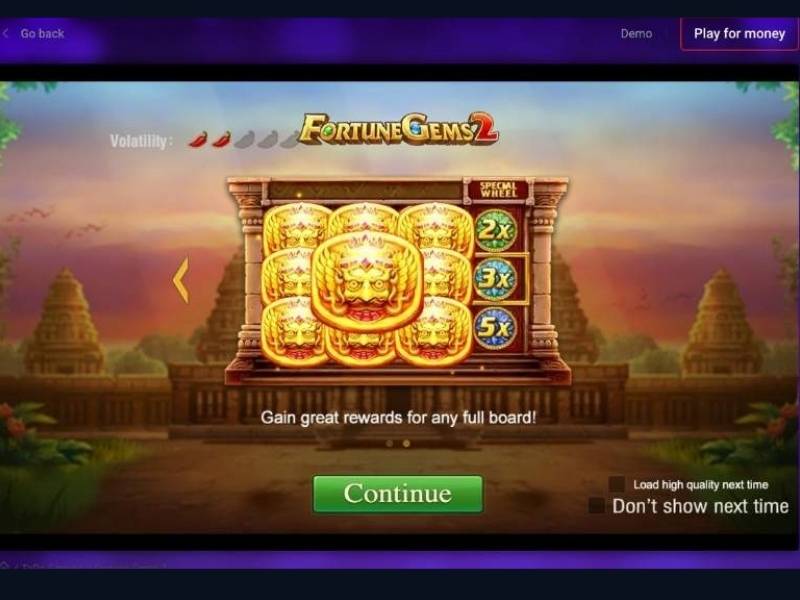Click the bottom-right golden mask on the reels
The image size is (800, 600).
[x=435, y=332]
